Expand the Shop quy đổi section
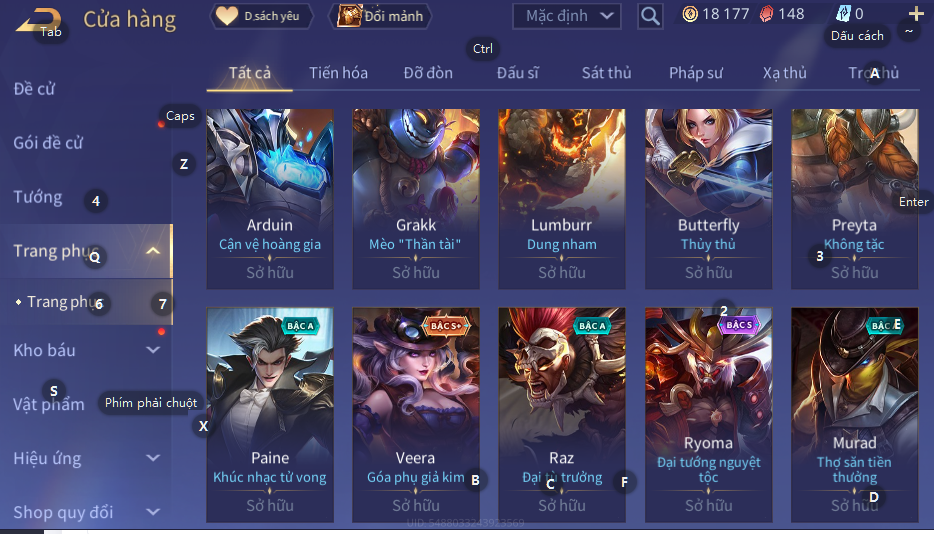 (x=152, y=511)
